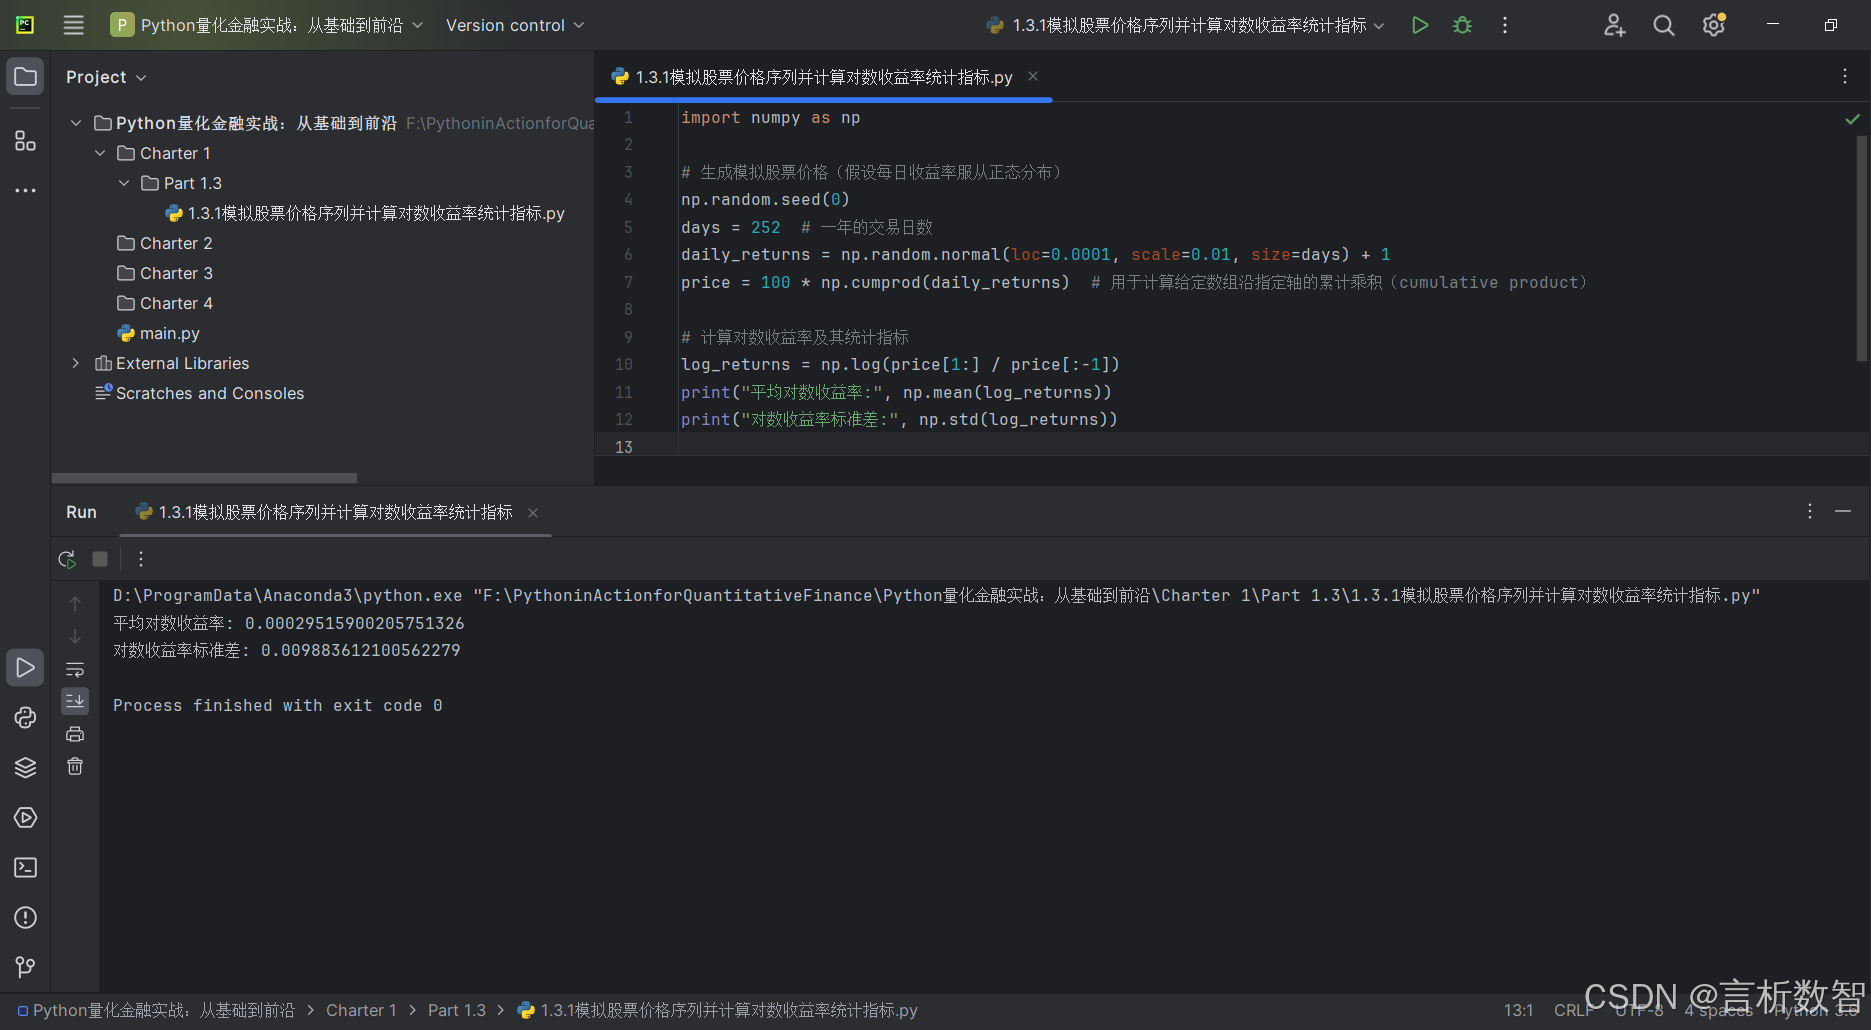
Task: Show more tool windows ellipsis in left sidebar
Action: click(25, 190)
